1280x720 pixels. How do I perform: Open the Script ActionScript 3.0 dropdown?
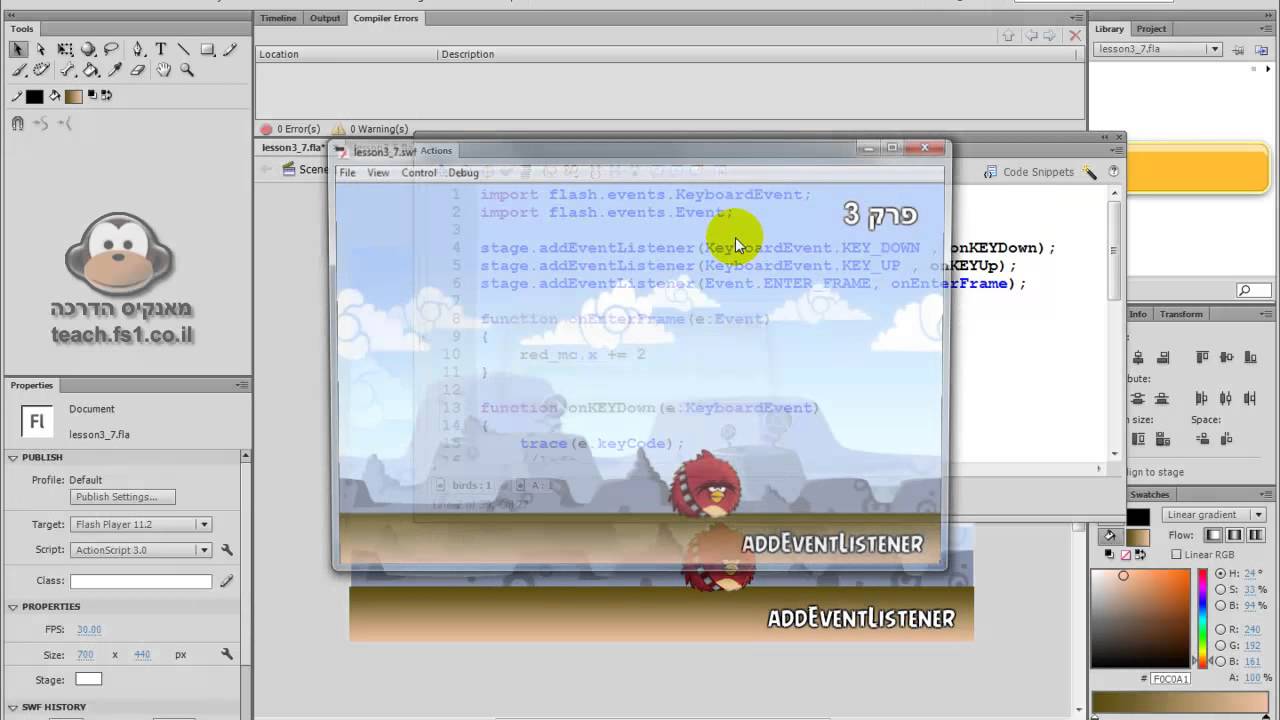141,550
